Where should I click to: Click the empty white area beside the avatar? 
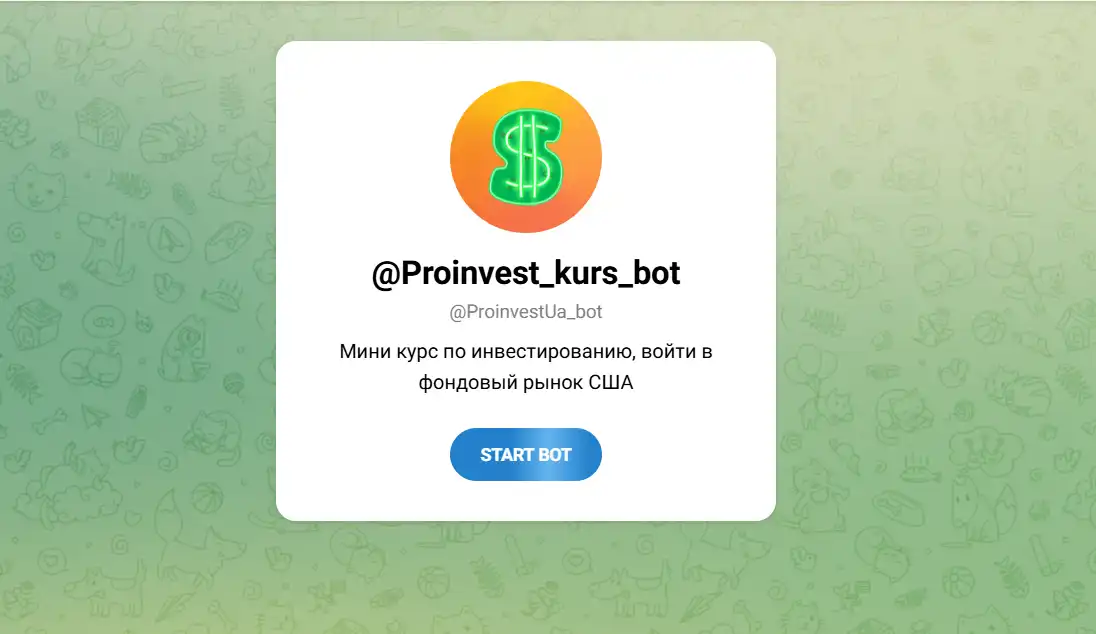[363, 154]
